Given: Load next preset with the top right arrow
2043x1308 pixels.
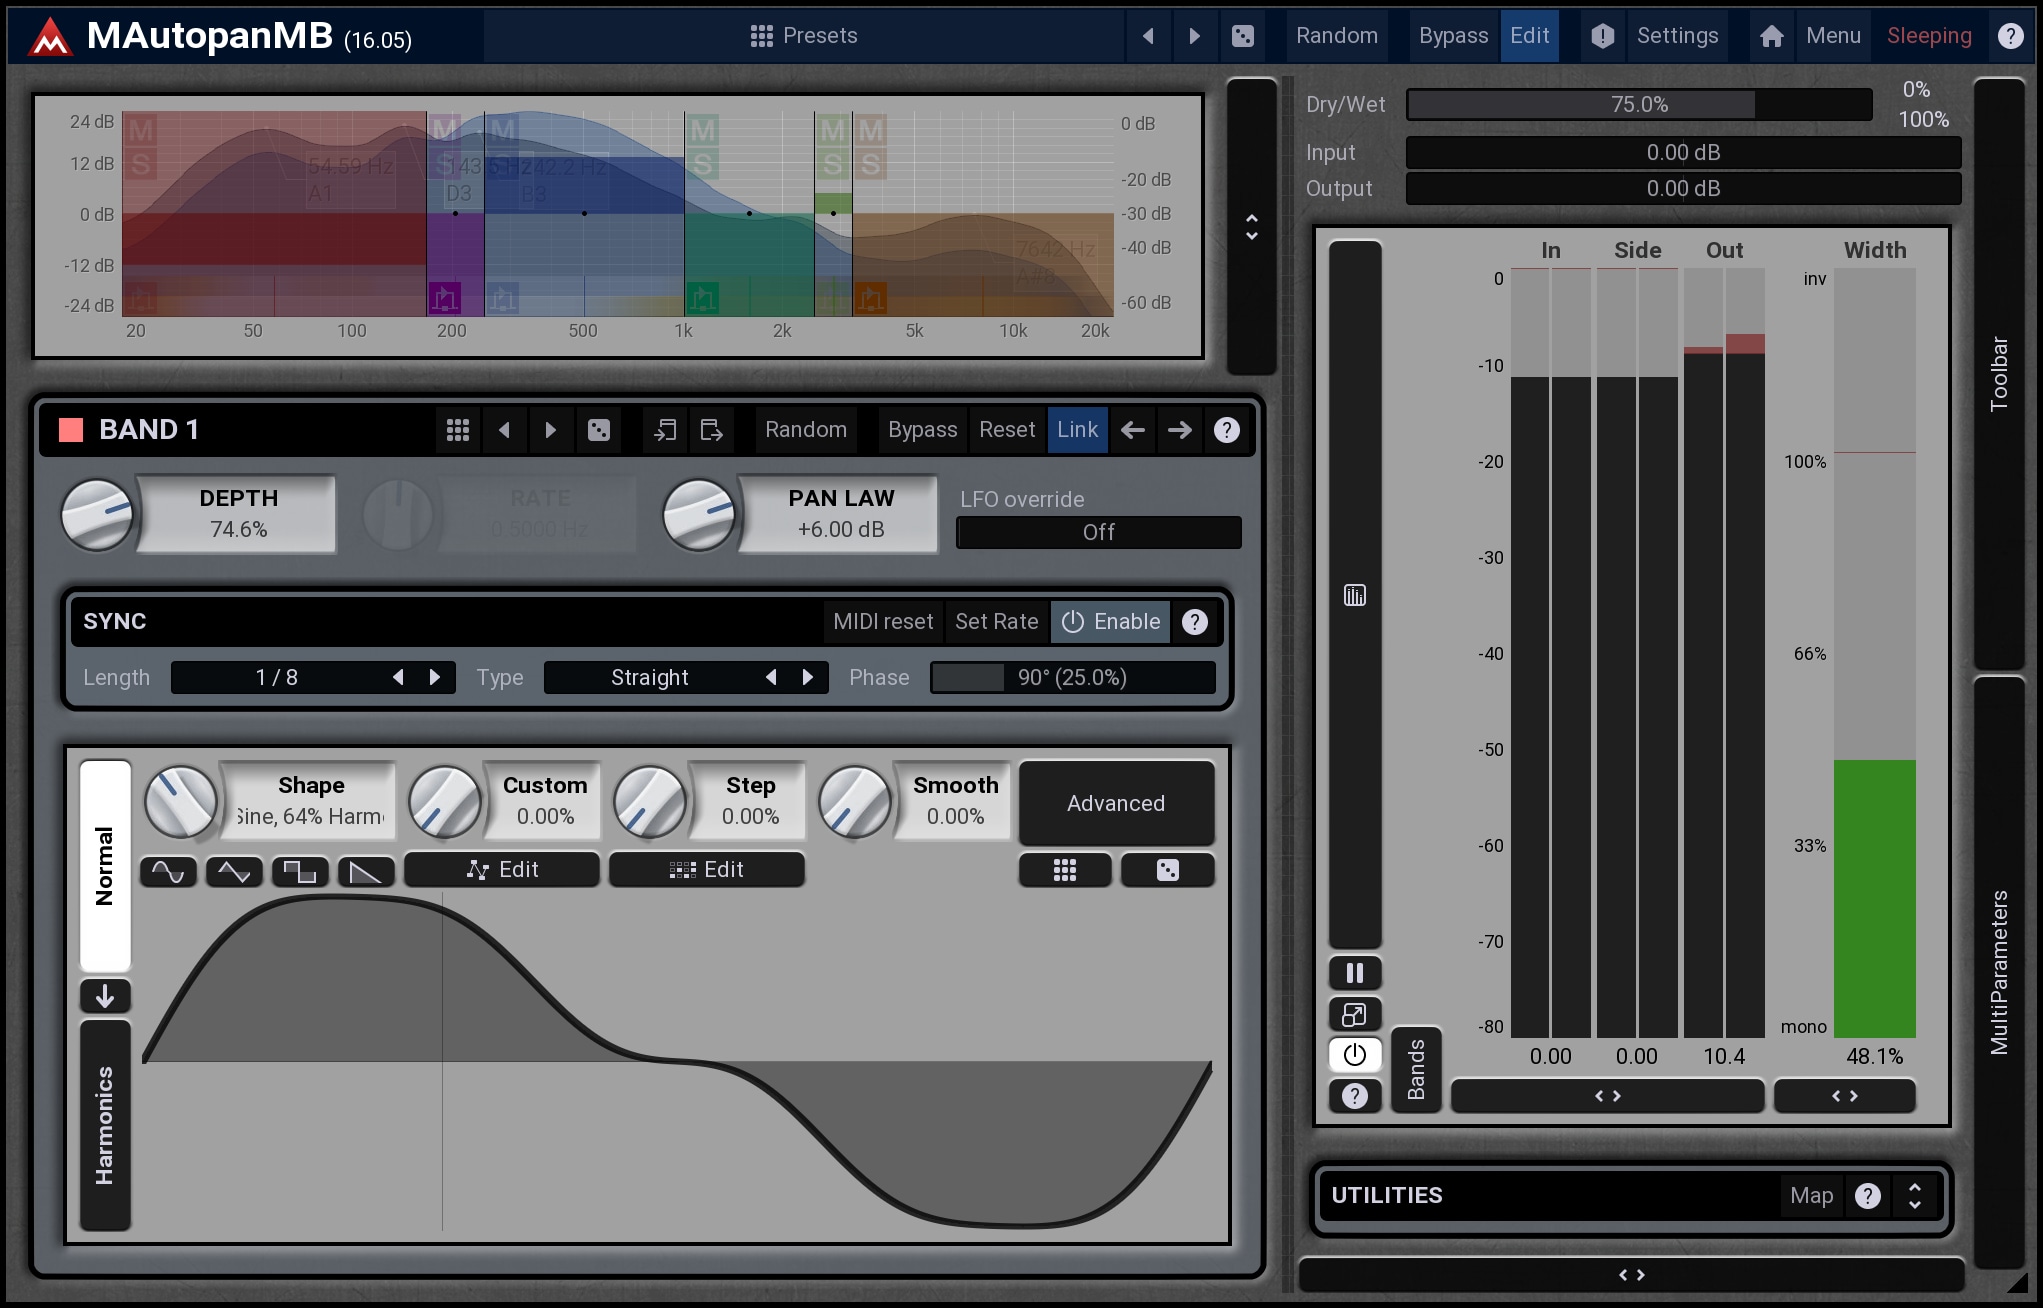Looking at the screenshot, I should (x=1194, y=36).
